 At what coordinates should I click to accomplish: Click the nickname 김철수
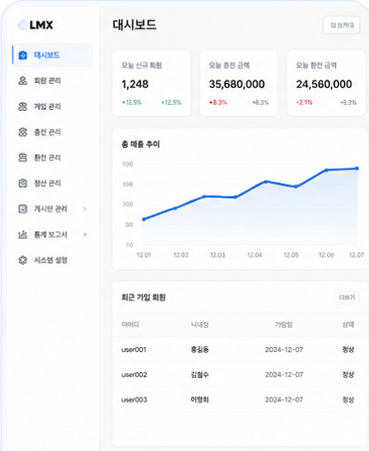200,375
